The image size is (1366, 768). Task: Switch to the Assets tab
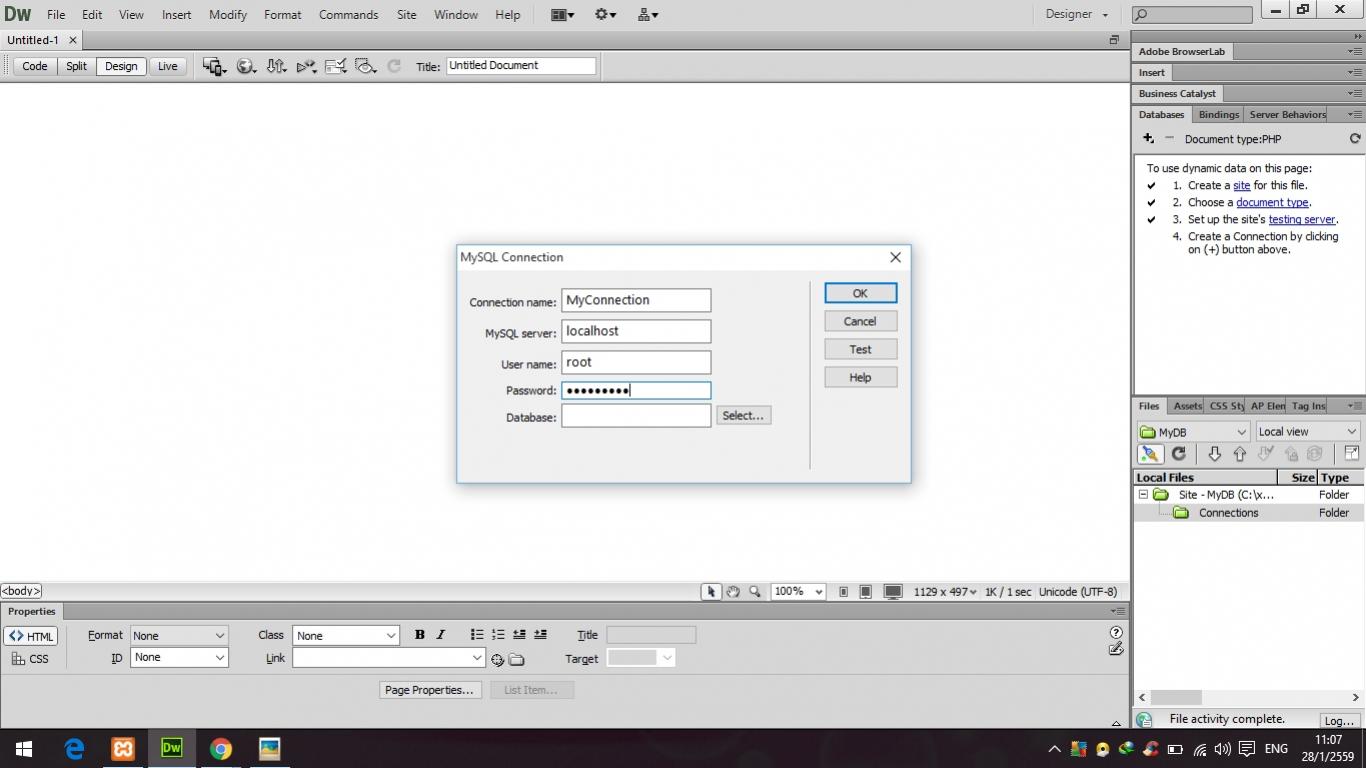click(x=1187, y=406)
